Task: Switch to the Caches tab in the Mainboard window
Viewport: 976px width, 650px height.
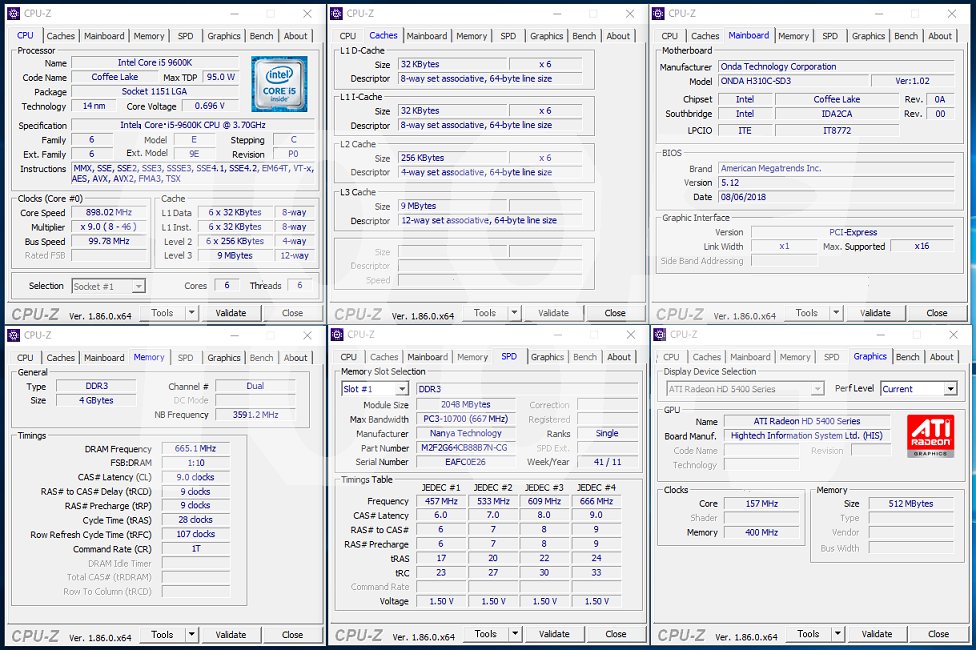Action: click(x=705, y=36)
